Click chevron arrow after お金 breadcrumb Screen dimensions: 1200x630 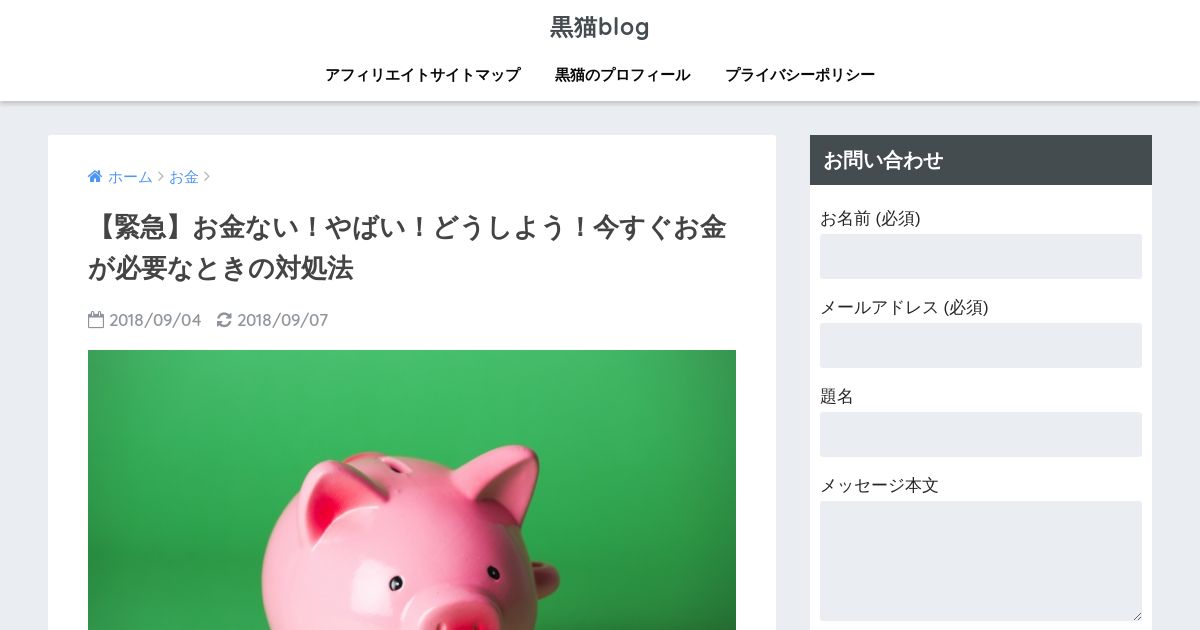click(207, 177)
